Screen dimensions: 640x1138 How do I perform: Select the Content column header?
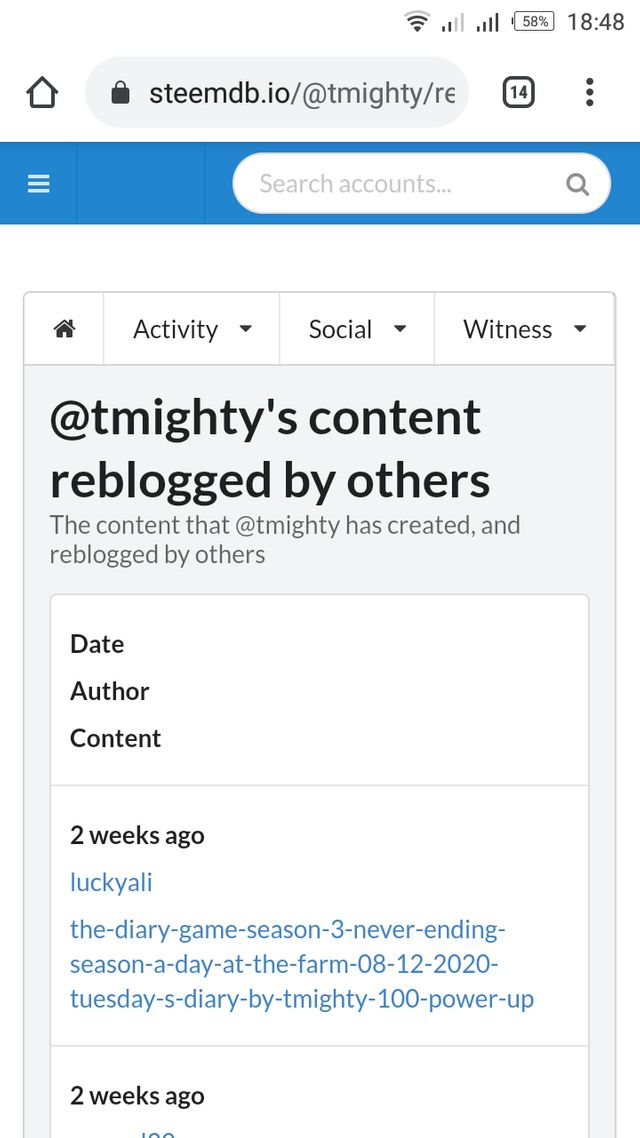tap(115, 738)
